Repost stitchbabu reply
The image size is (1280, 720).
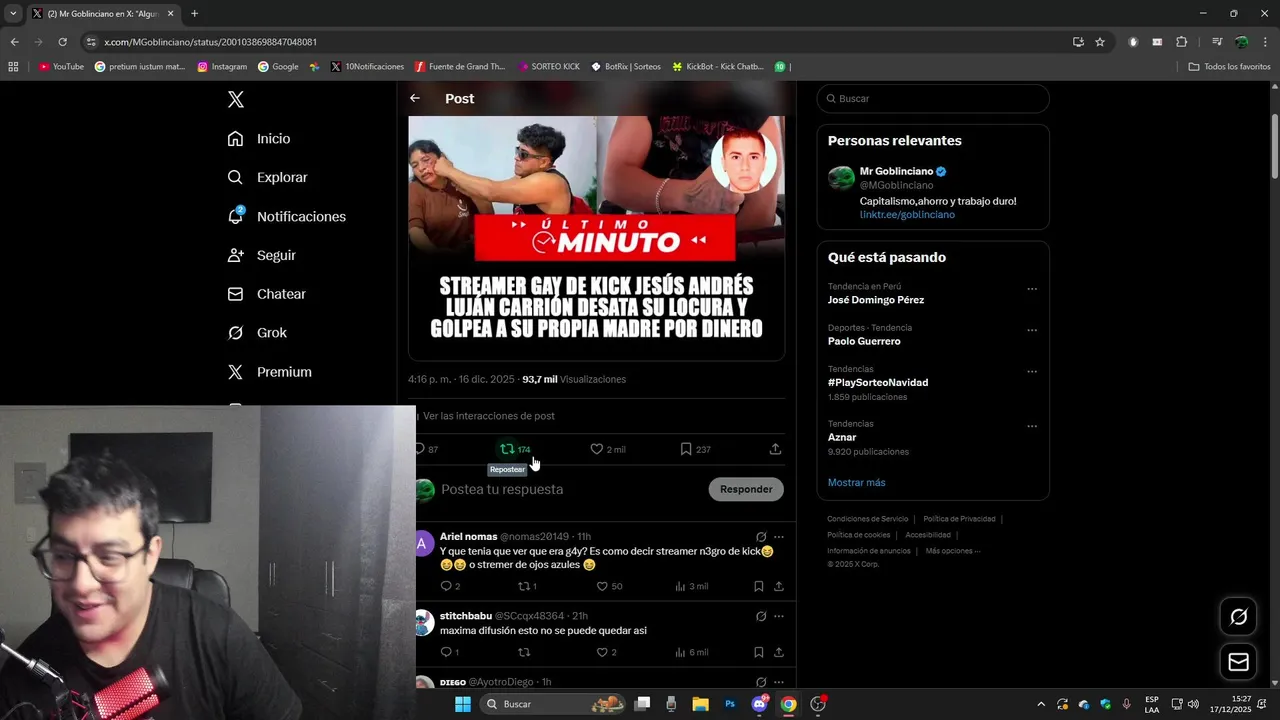pos(524,652)
